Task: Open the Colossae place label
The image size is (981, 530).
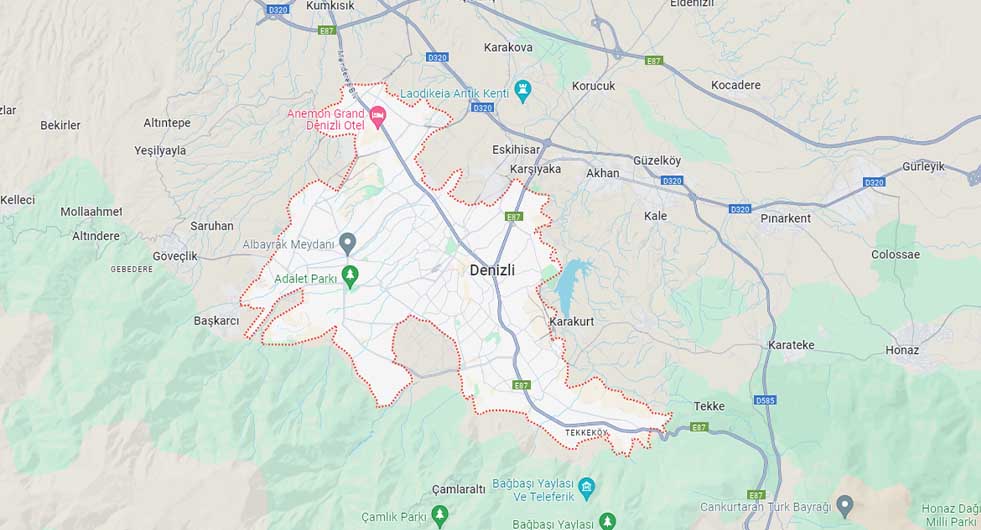Action: [895, 255]
